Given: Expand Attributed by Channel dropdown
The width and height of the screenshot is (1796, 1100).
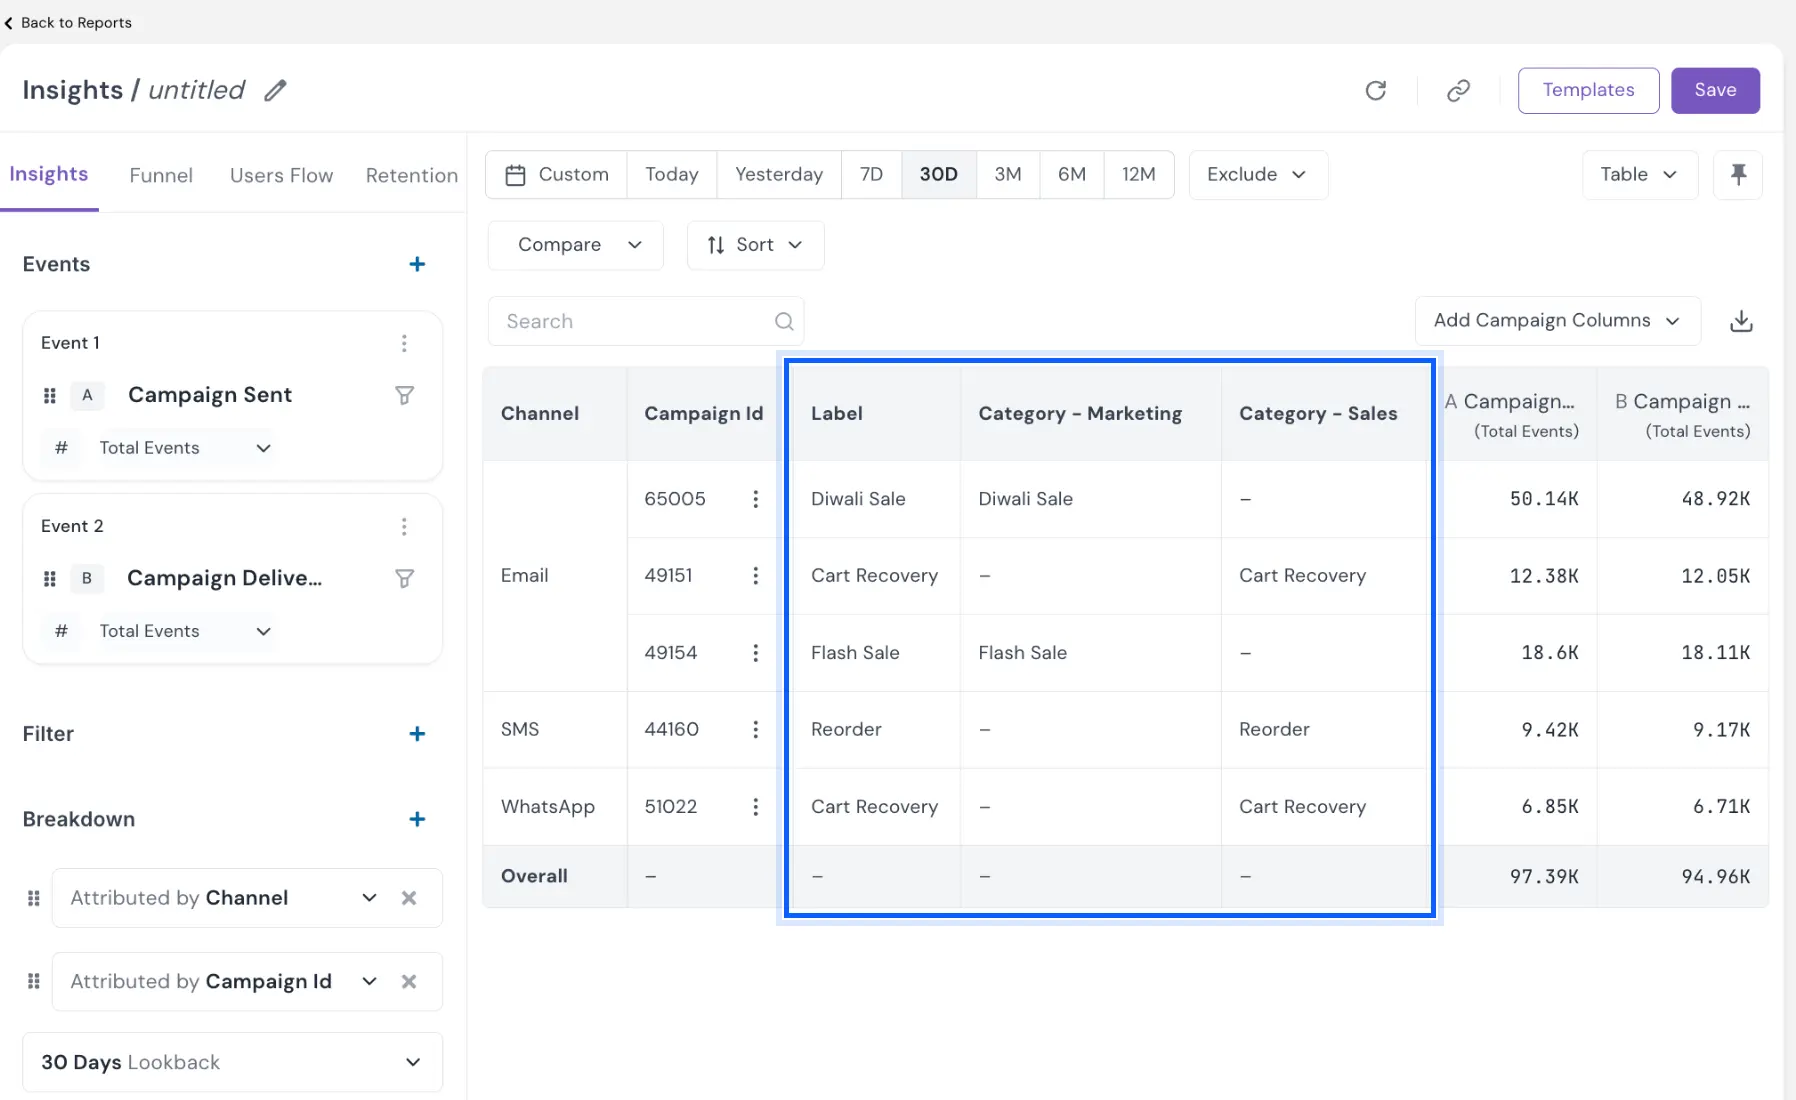Looking at the screenshot, I should coord(369,898).
